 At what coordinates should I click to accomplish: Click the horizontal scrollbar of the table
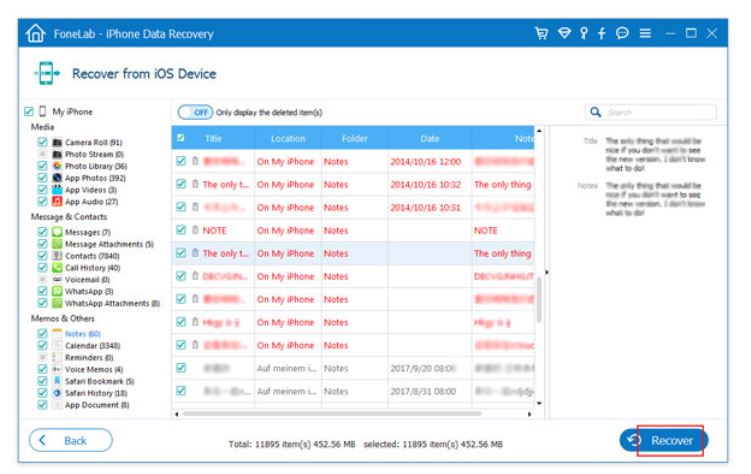pos(332,414)
